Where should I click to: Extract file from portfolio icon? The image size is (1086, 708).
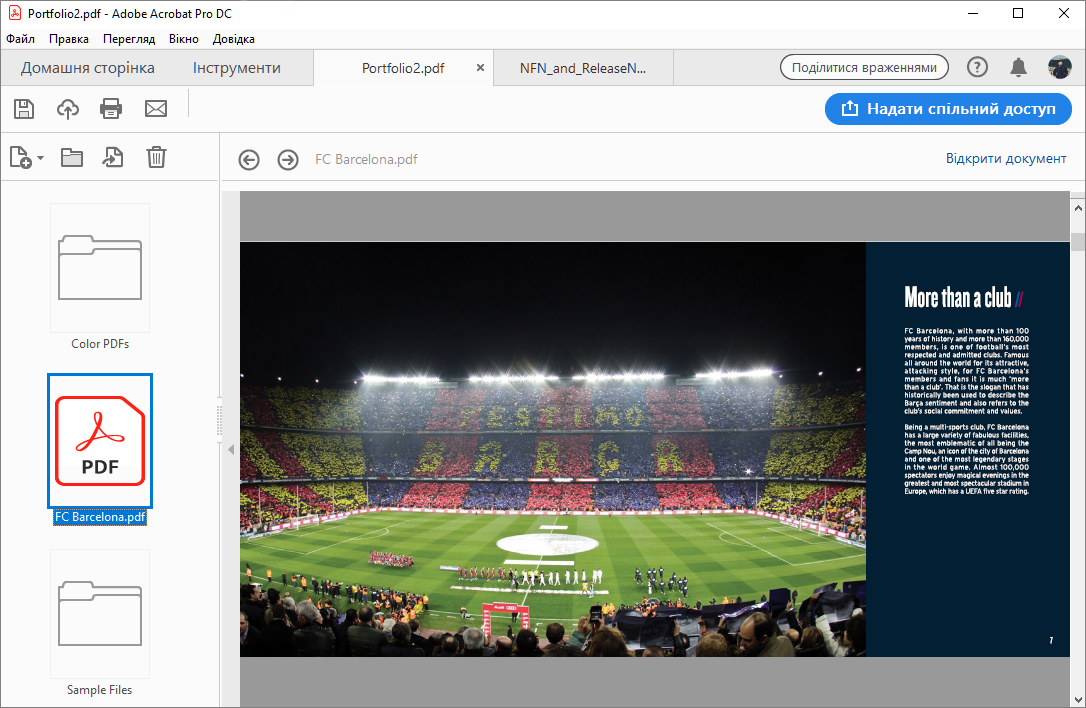pos(113,157)
